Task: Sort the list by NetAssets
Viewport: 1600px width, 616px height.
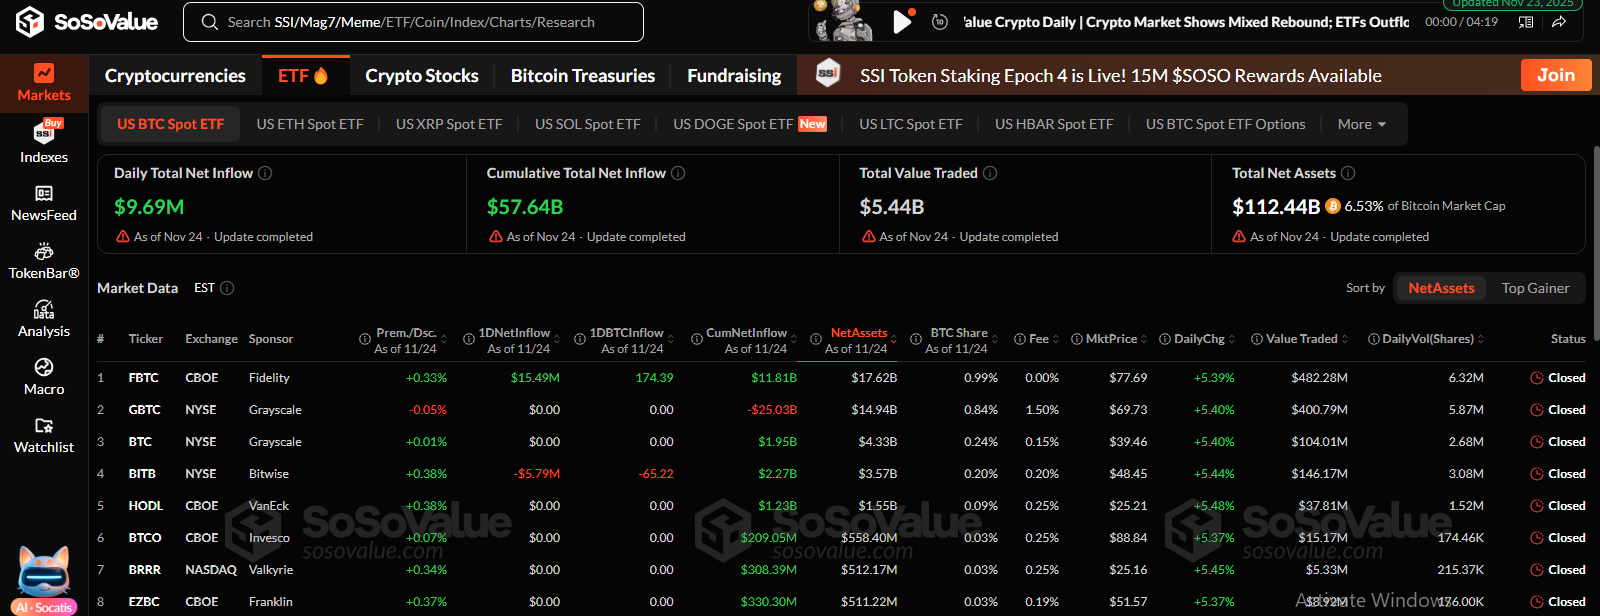Action: (1441, 288)
